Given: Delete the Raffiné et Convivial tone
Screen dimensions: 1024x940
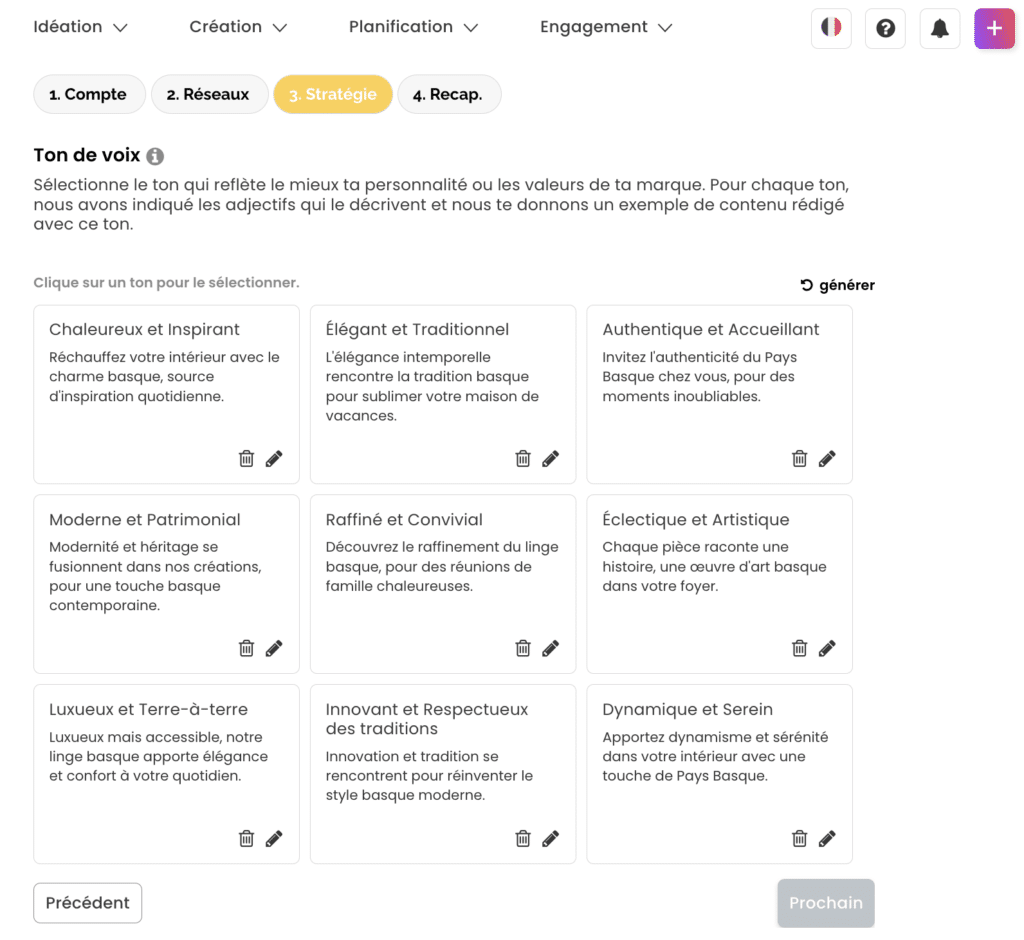Looking at the screenshot, I should pyautogui.click(x=523, y=649).
